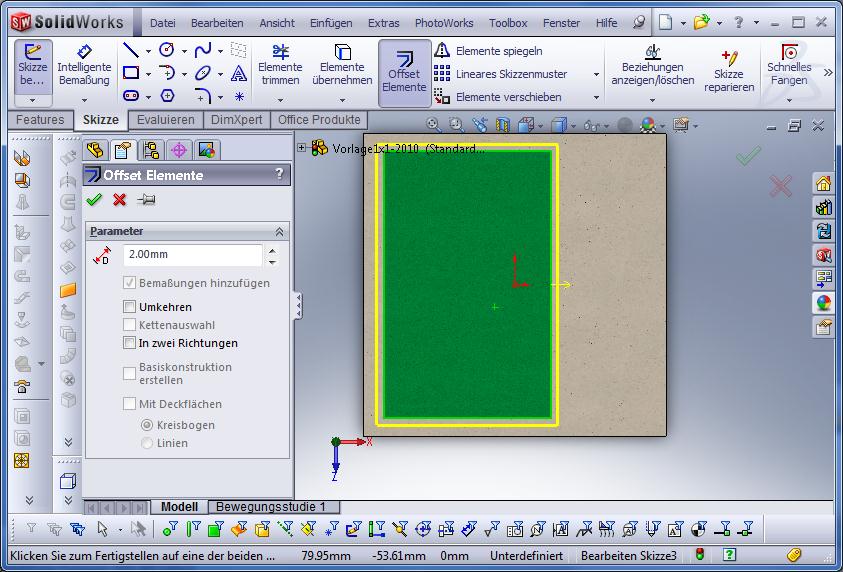Check In zwei Richtungen option
The image size is (843, 572).
(x=129, y=343)
